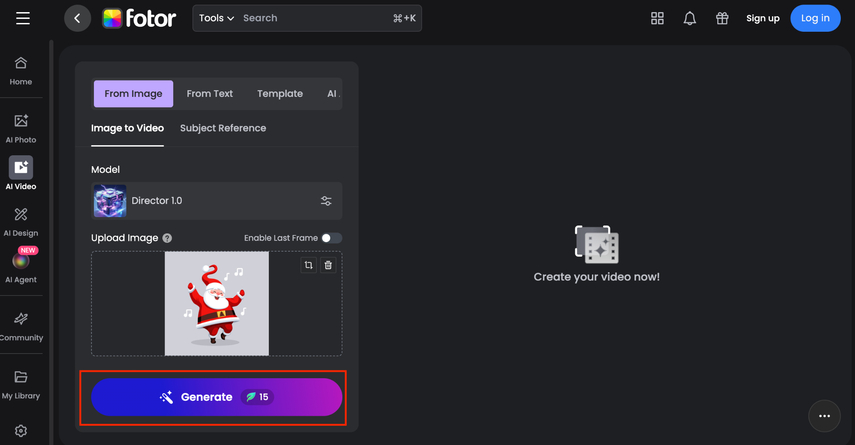Crop the uploaded Santa image
This screenshot has height=445, width=855.
(309, 265)
